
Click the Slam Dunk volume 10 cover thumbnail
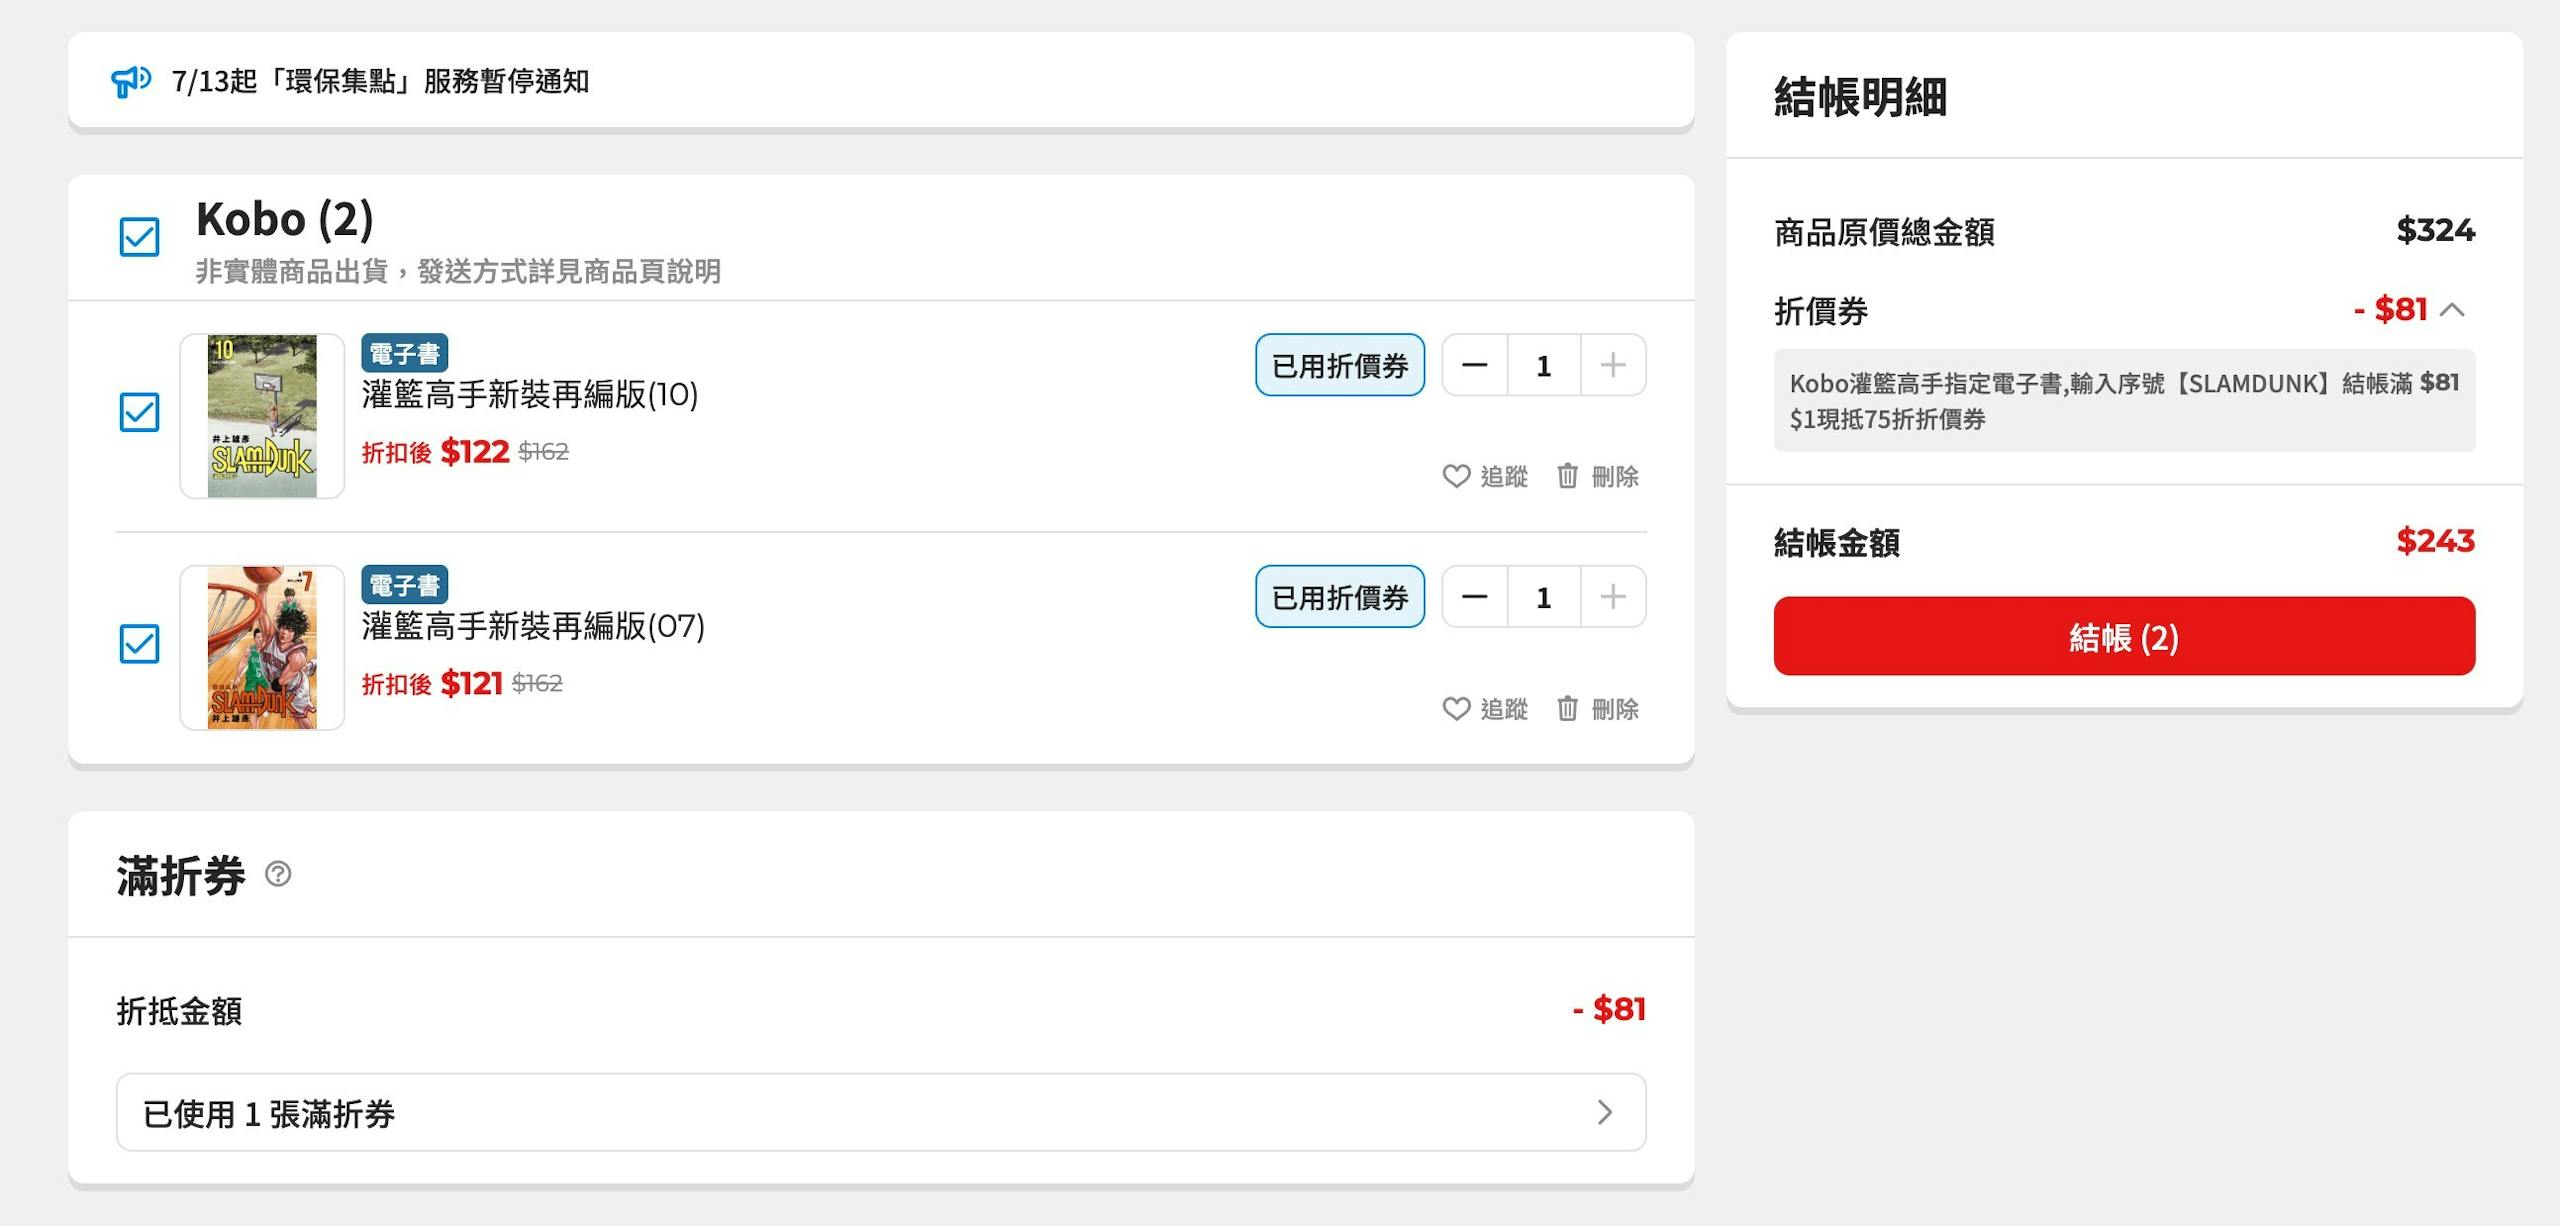click(x=262, y=416)
